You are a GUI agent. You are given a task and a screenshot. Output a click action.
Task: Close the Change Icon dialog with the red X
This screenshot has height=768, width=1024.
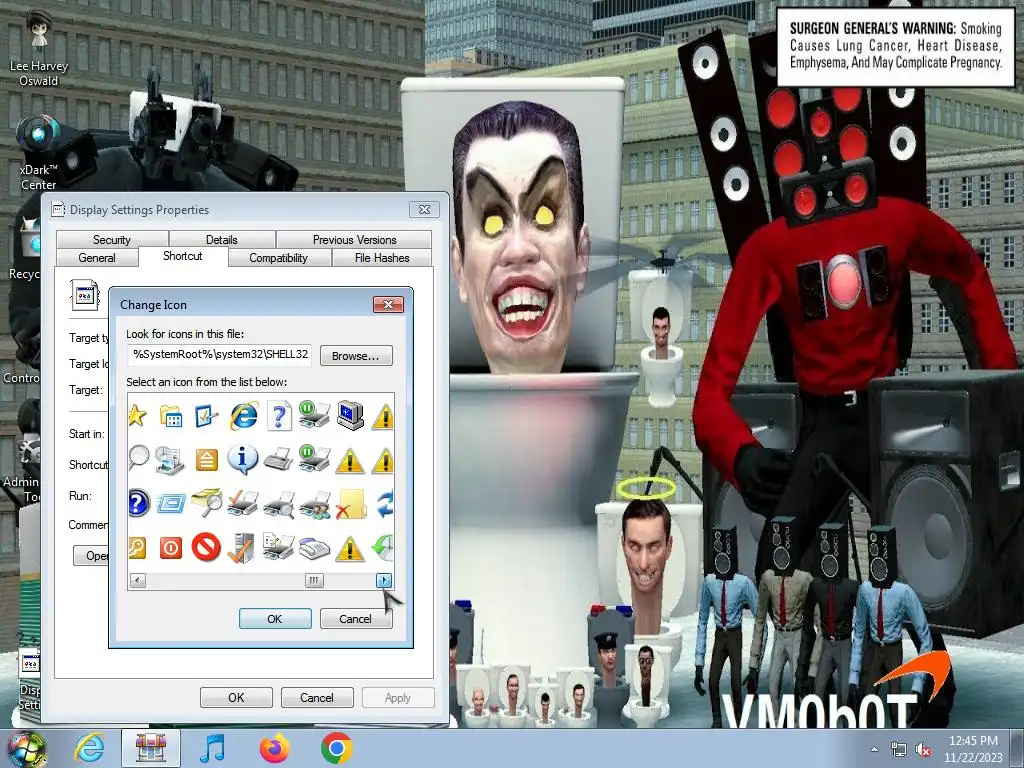388,304
